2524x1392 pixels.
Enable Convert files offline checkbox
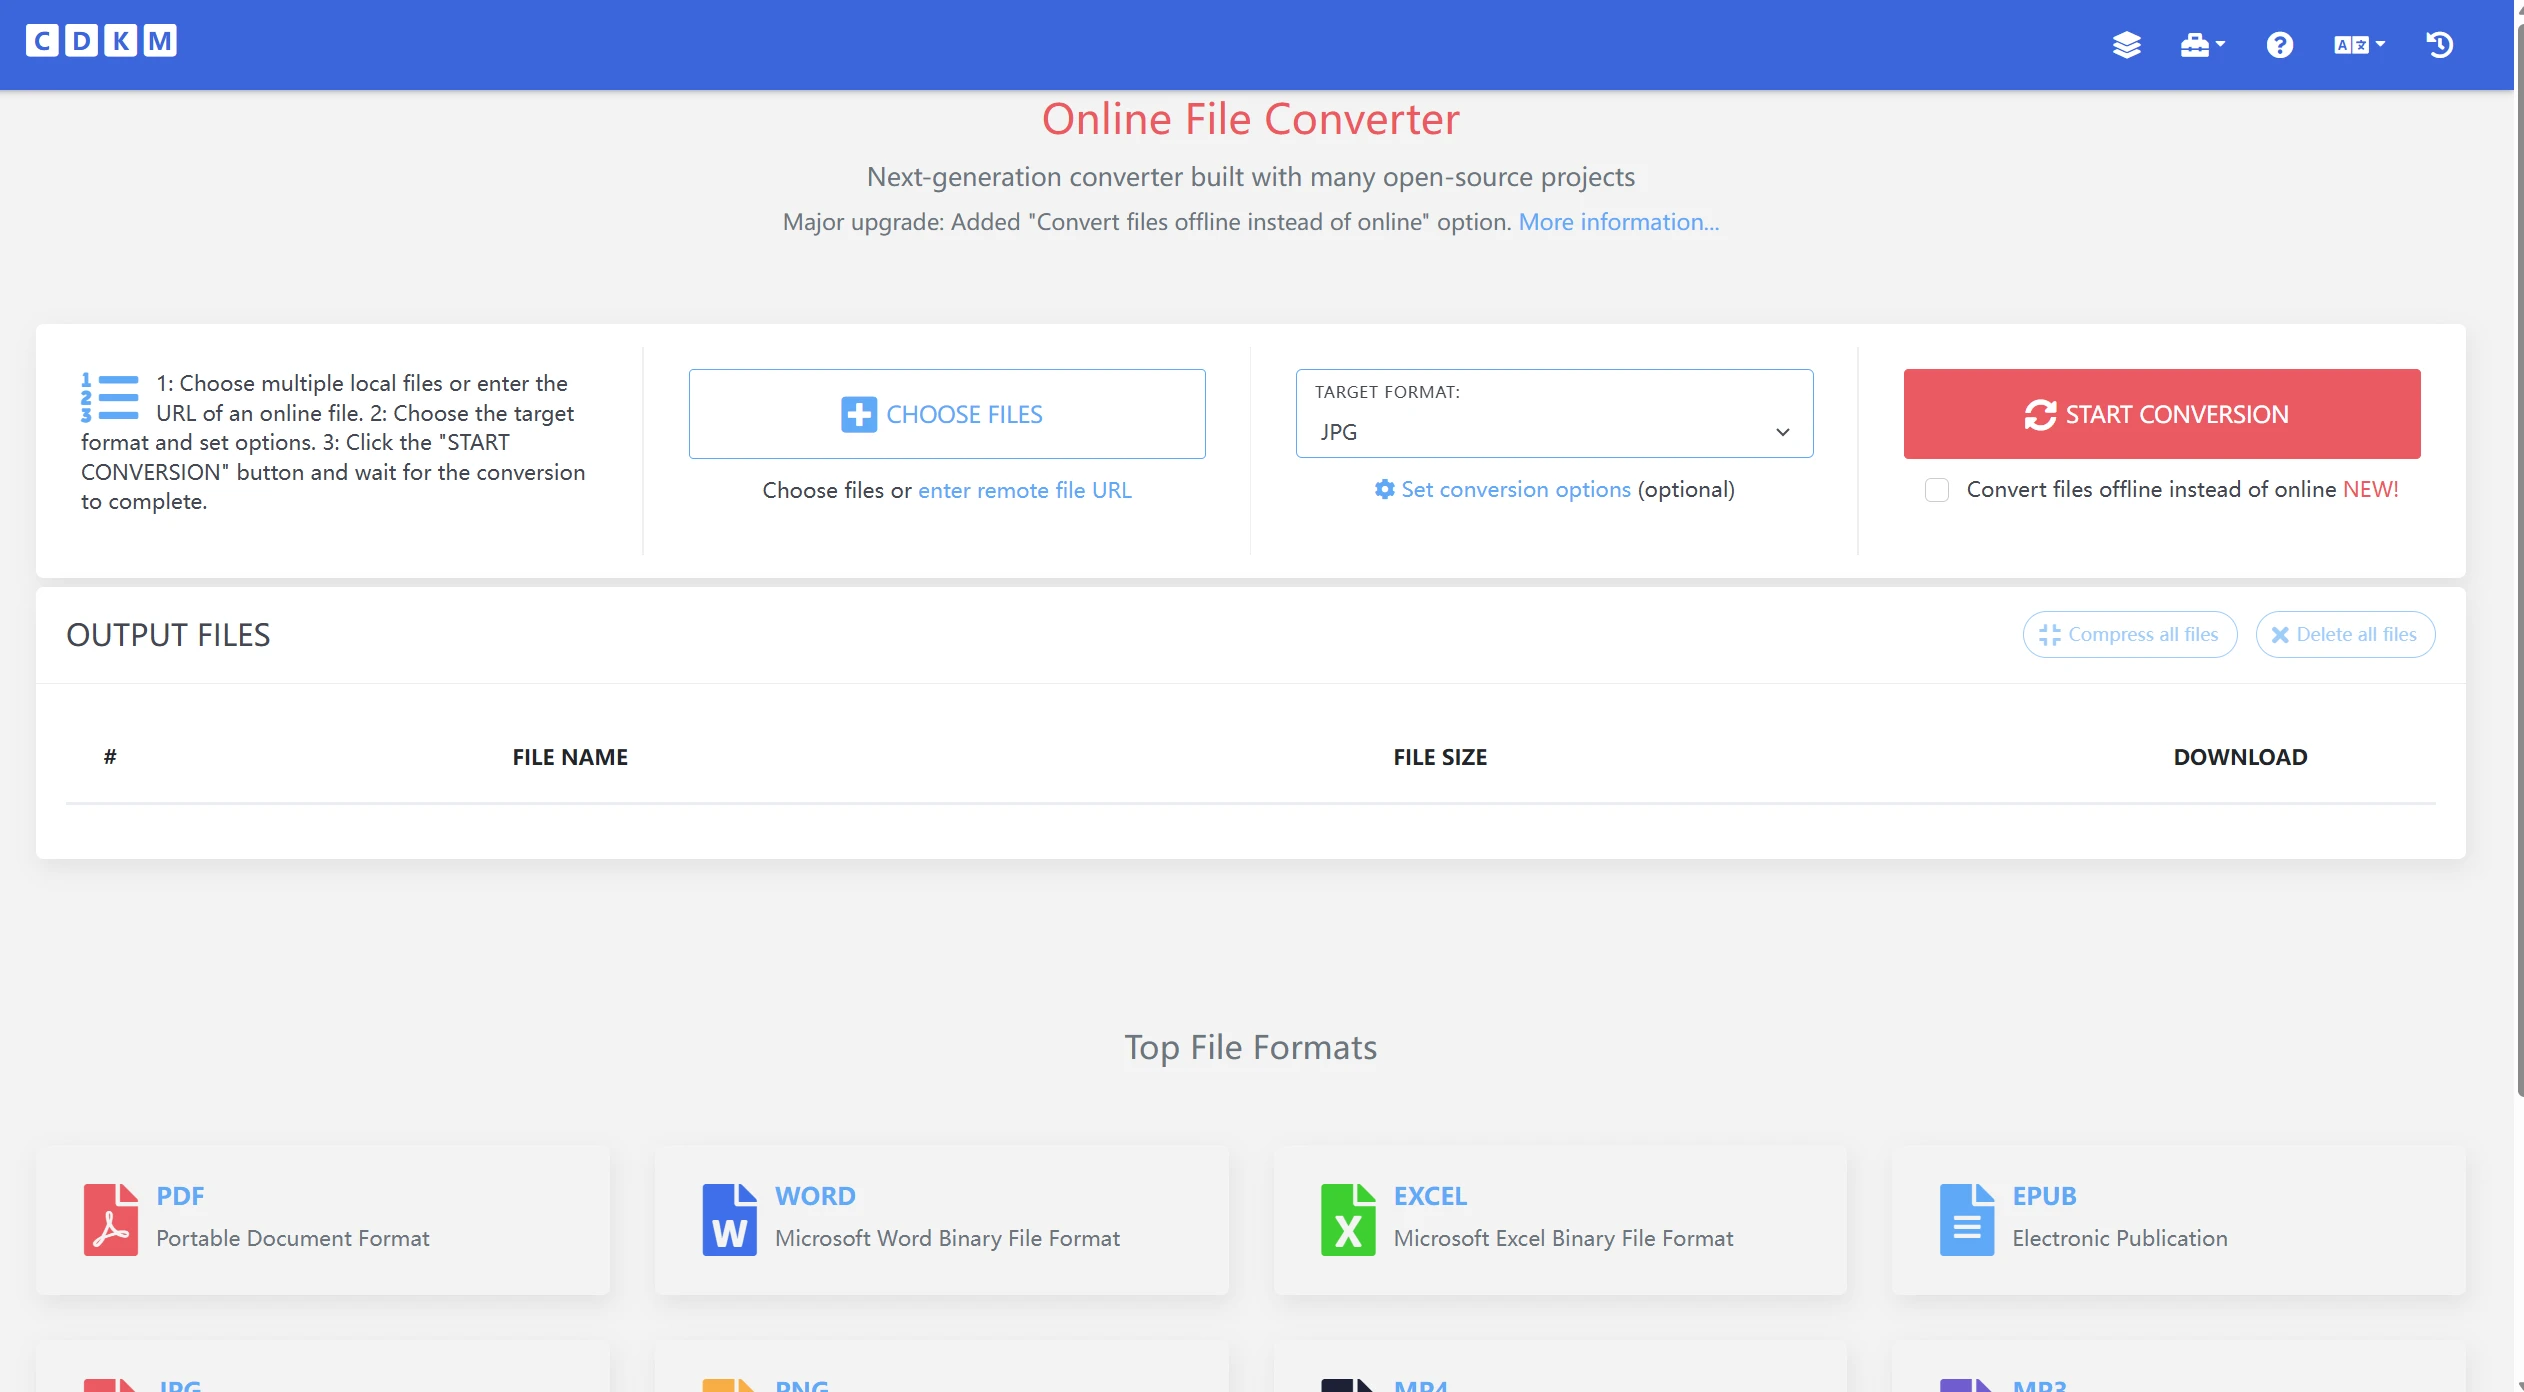tap(1937, 490)
